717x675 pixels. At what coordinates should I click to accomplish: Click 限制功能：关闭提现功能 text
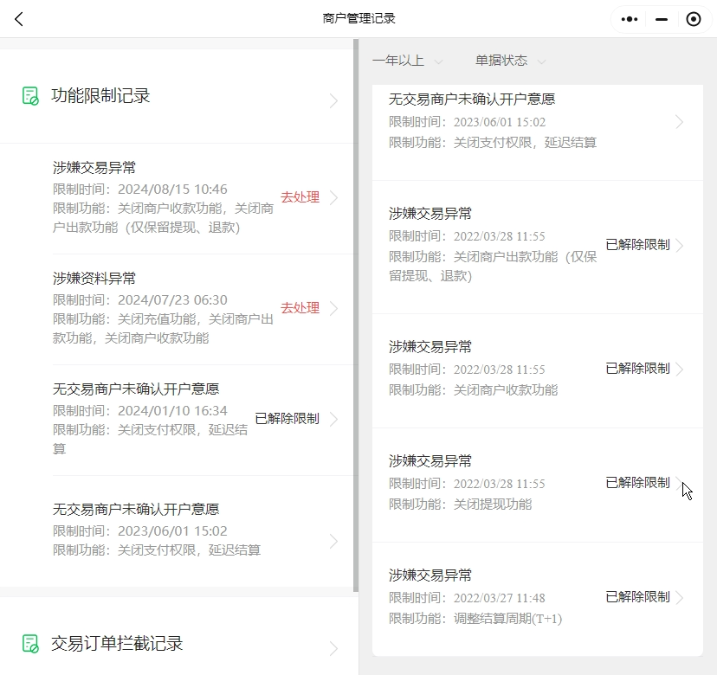[x=460, y=504]
